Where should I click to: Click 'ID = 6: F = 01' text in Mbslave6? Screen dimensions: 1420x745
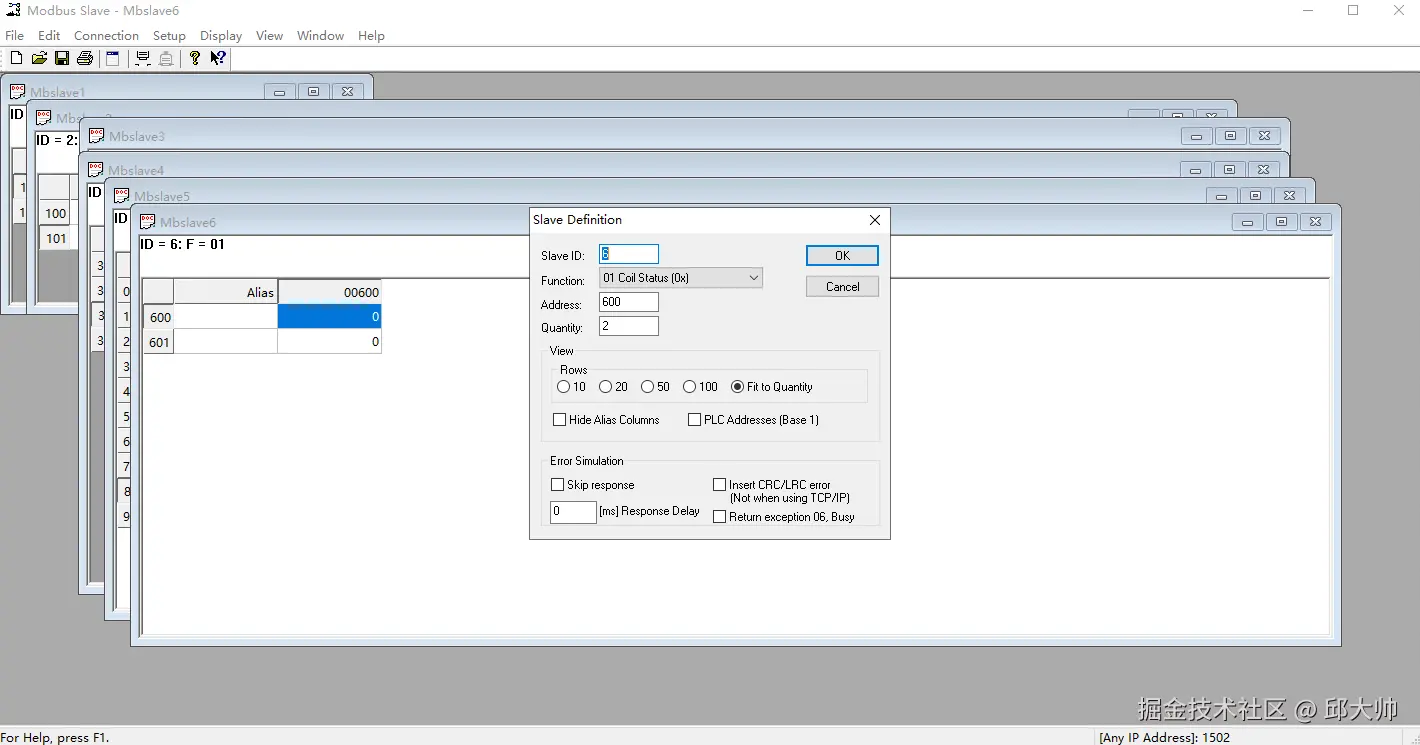(x=182, y=244)
